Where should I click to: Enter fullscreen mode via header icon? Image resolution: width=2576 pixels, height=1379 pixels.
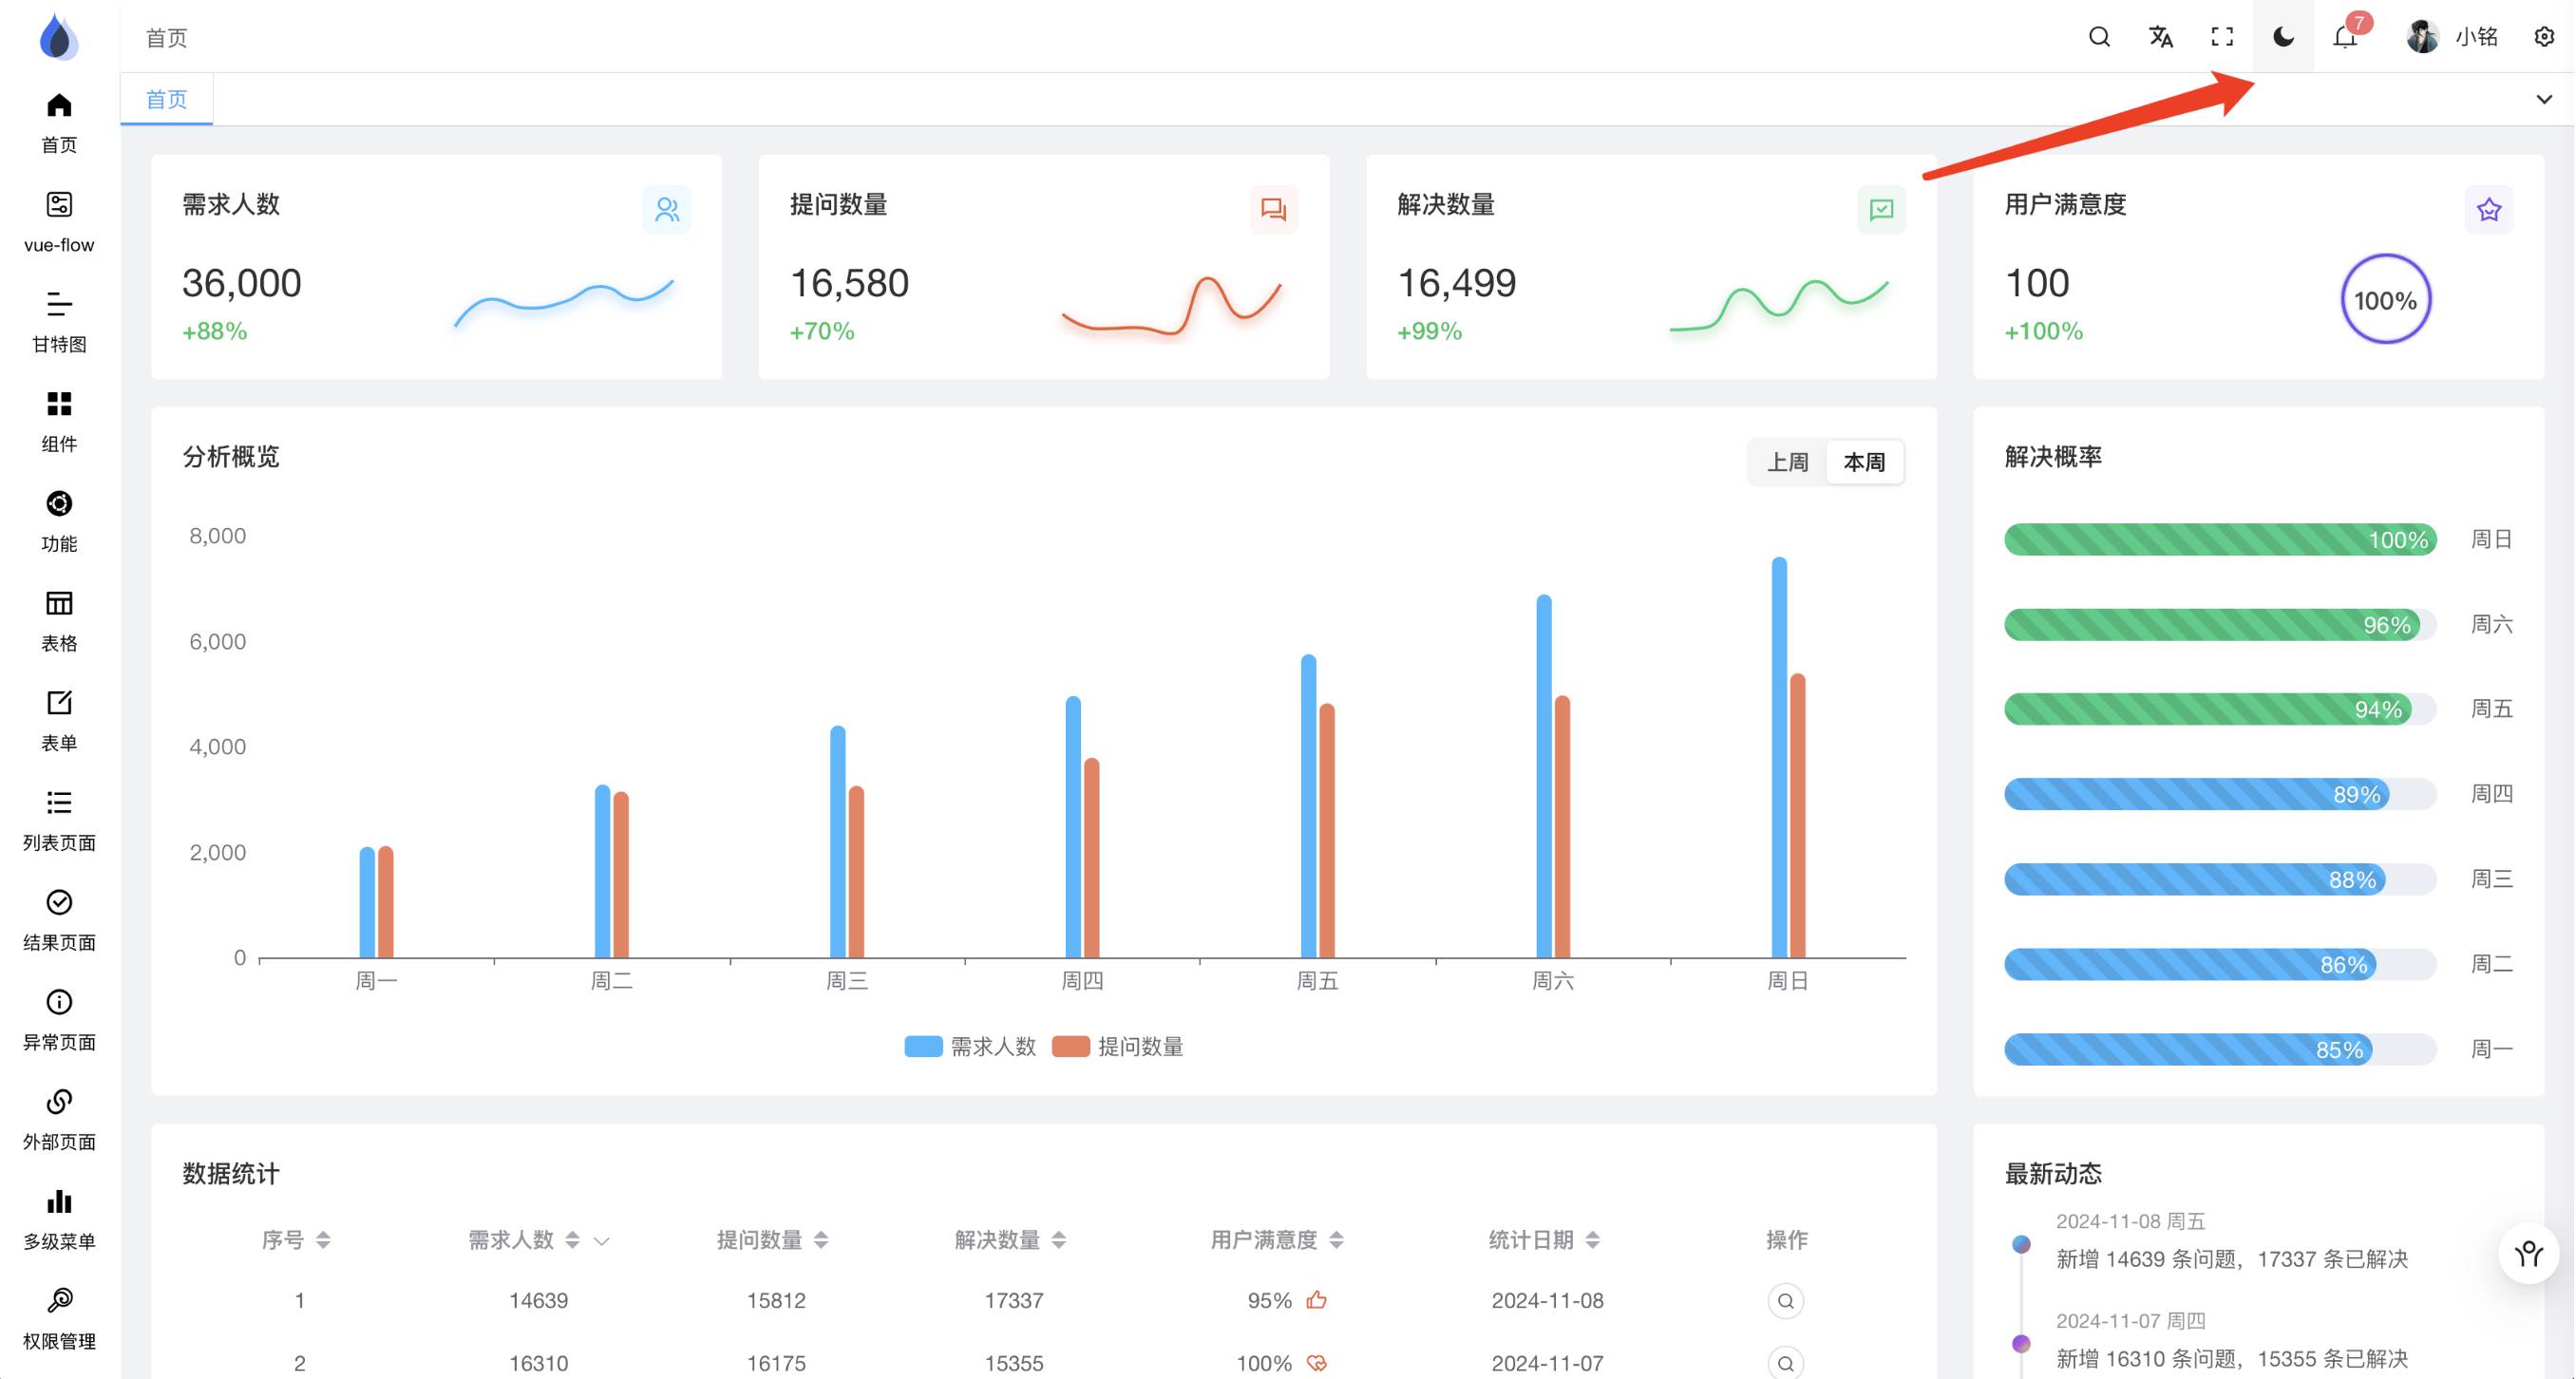pos(2222,37)
